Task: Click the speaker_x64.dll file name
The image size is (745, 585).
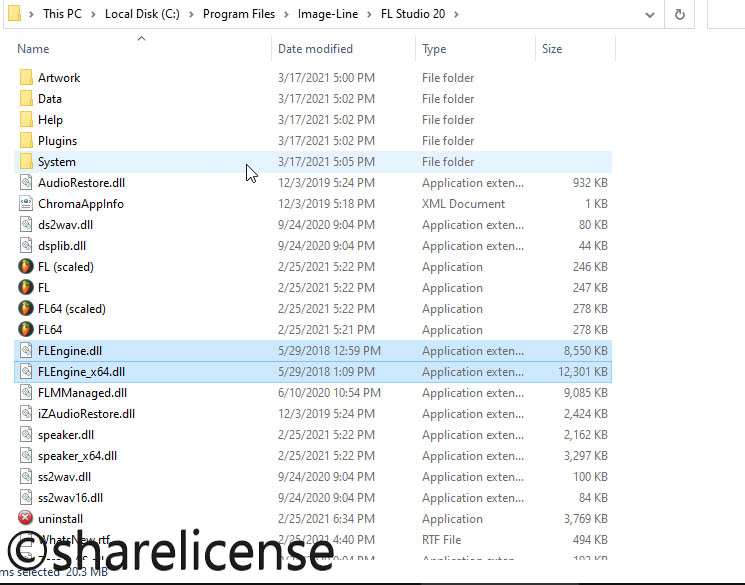Action: coord(77,456)
